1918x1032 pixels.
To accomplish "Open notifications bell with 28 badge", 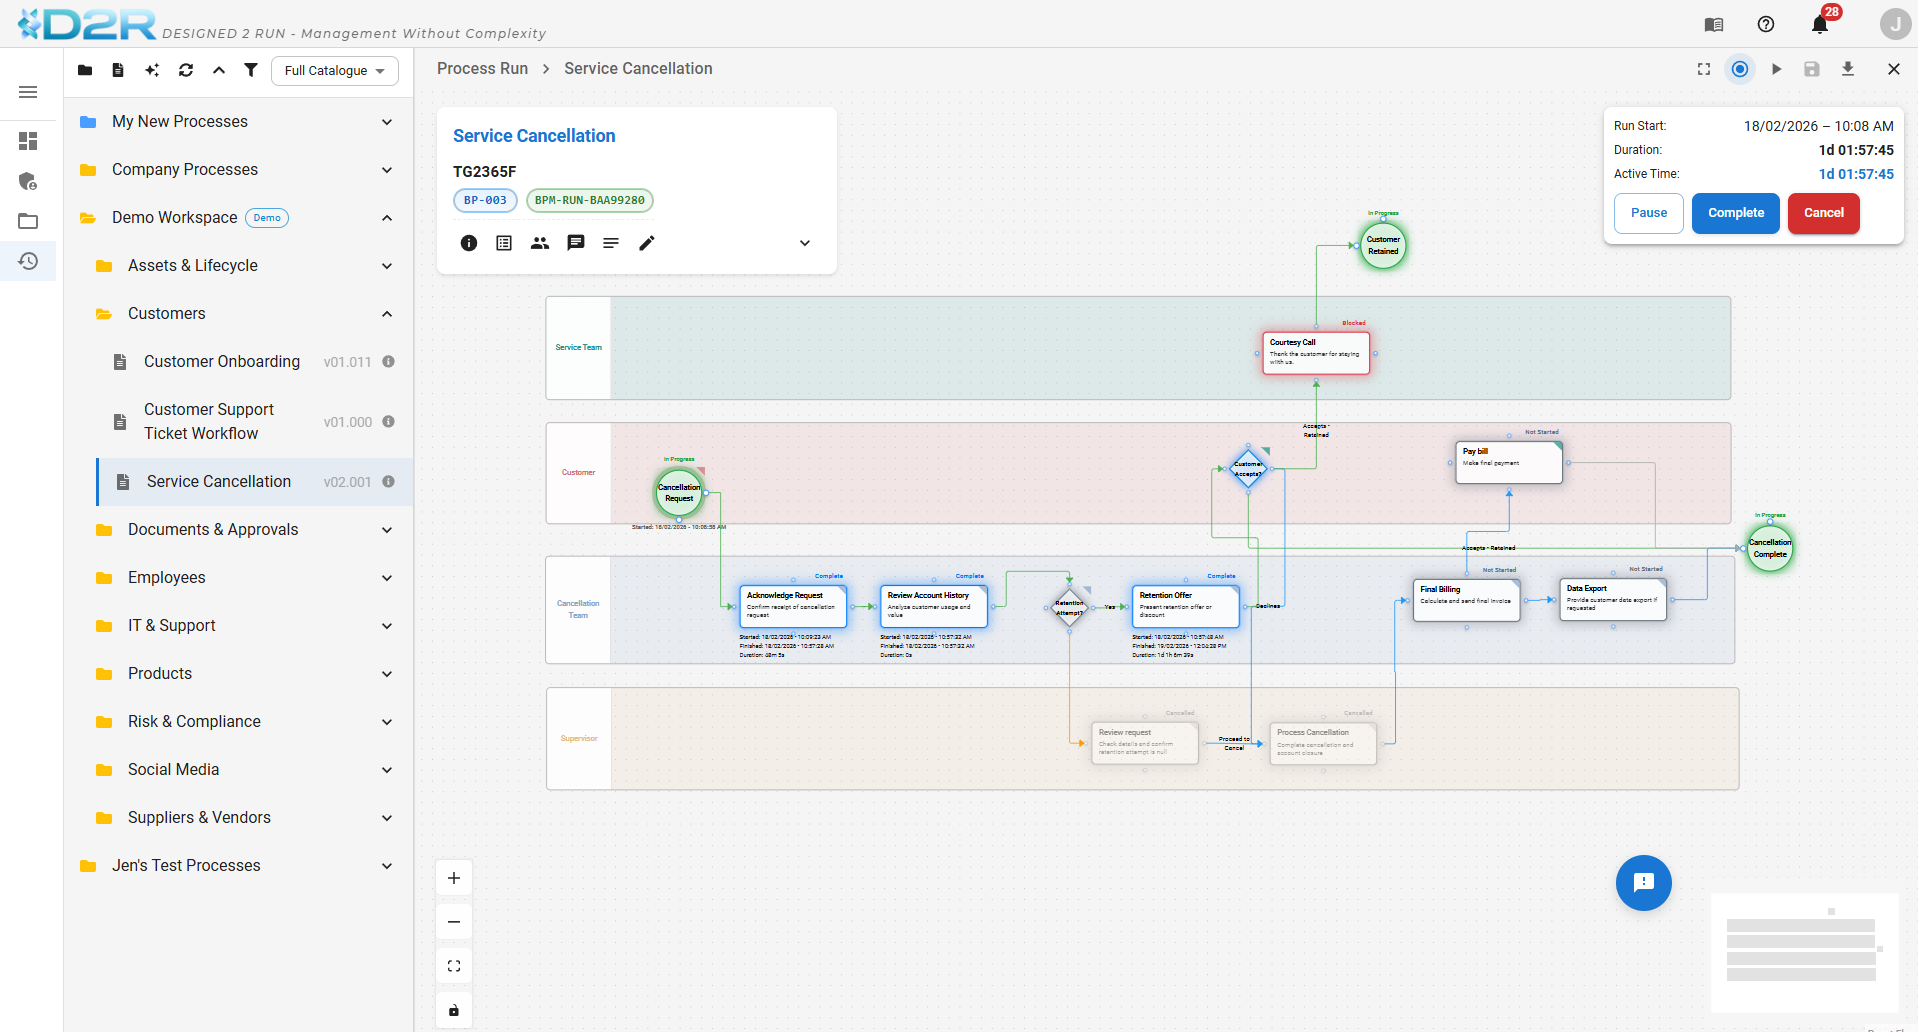I will click(1820, 24).
